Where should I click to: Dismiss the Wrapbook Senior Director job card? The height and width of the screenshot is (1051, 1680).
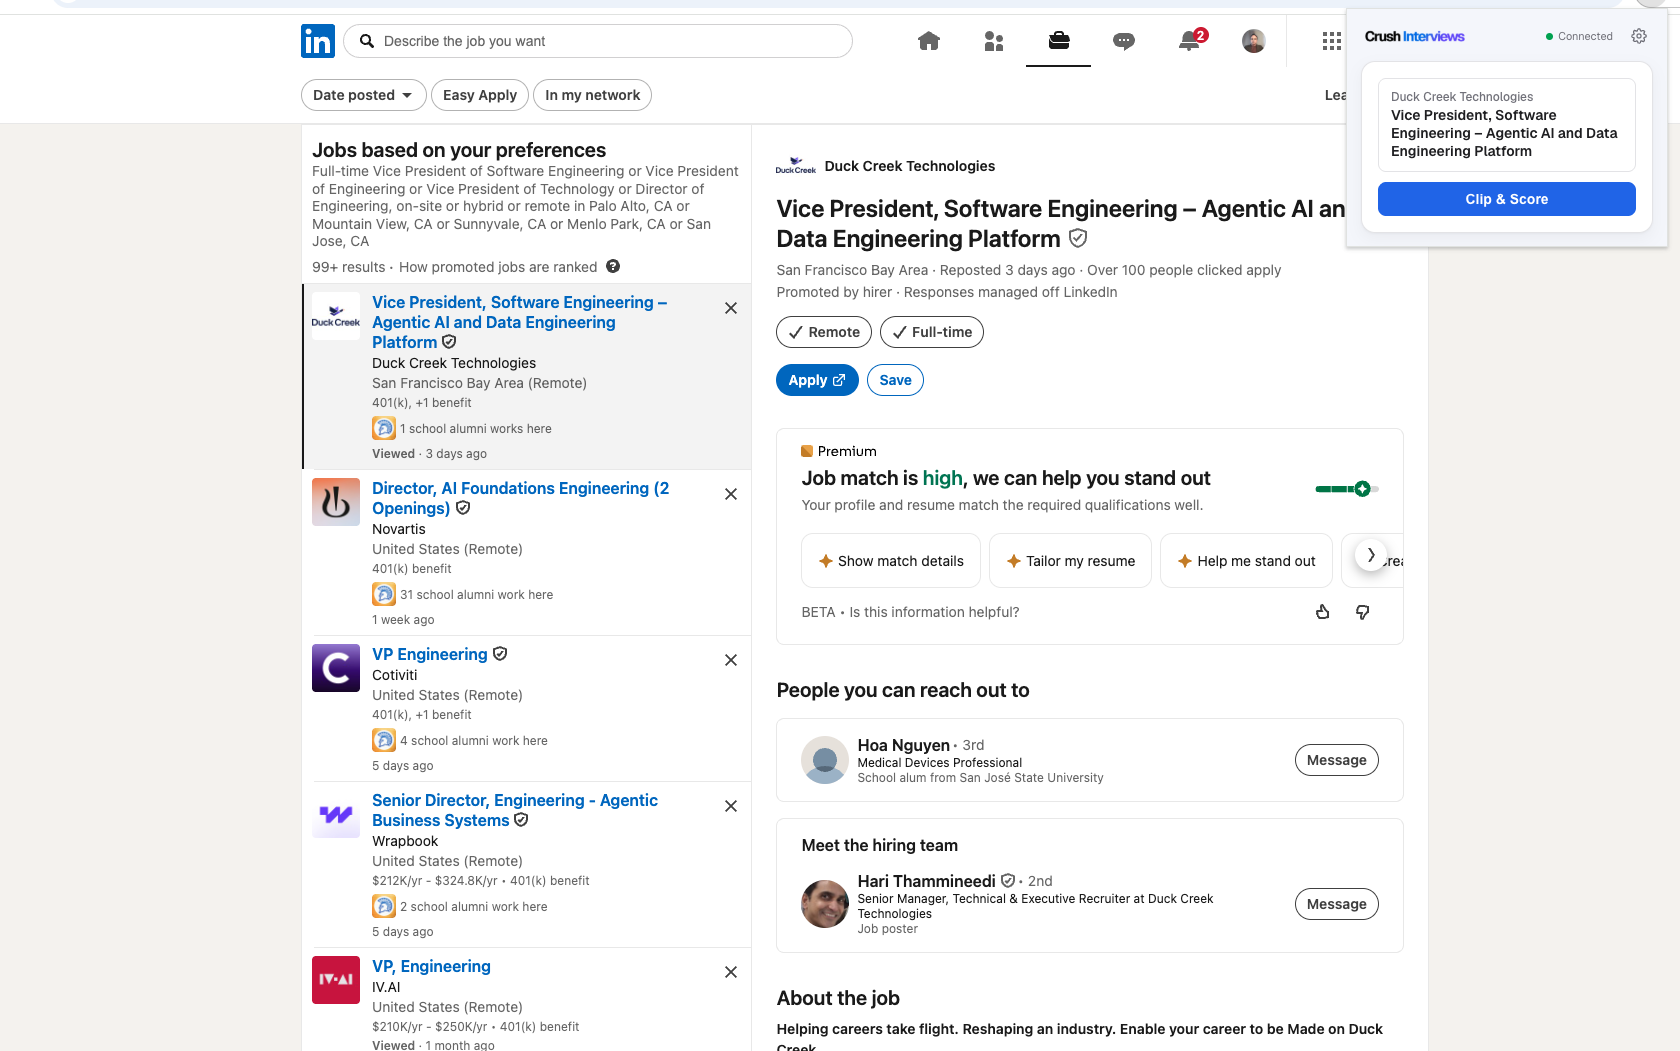(731, 806)
